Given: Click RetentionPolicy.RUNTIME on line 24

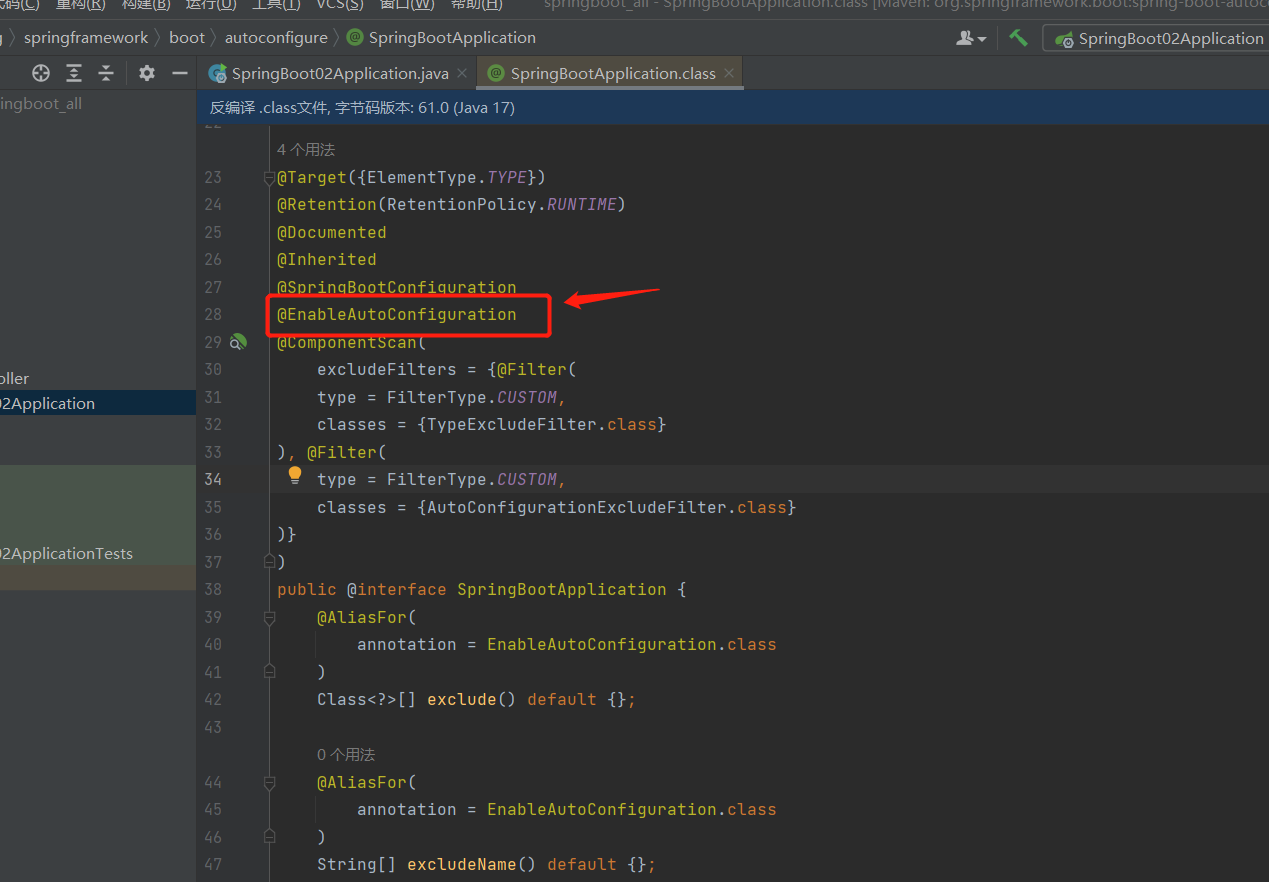Looking at the screenshot, I should pyautogui.click(x=502, y=205).
